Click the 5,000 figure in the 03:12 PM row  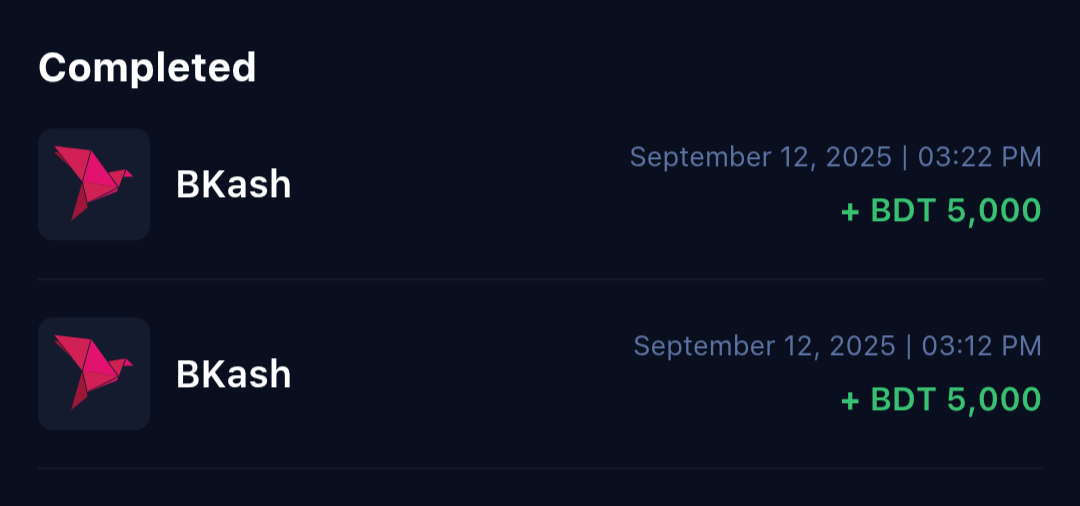[993, 400]
